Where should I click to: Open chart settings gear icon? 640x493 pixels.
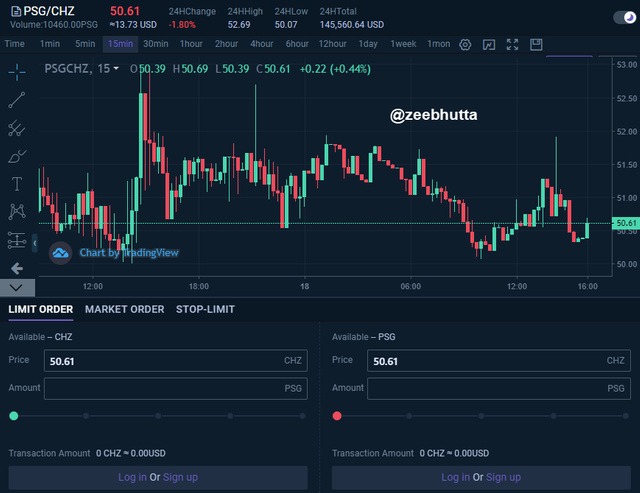[465, 44]
